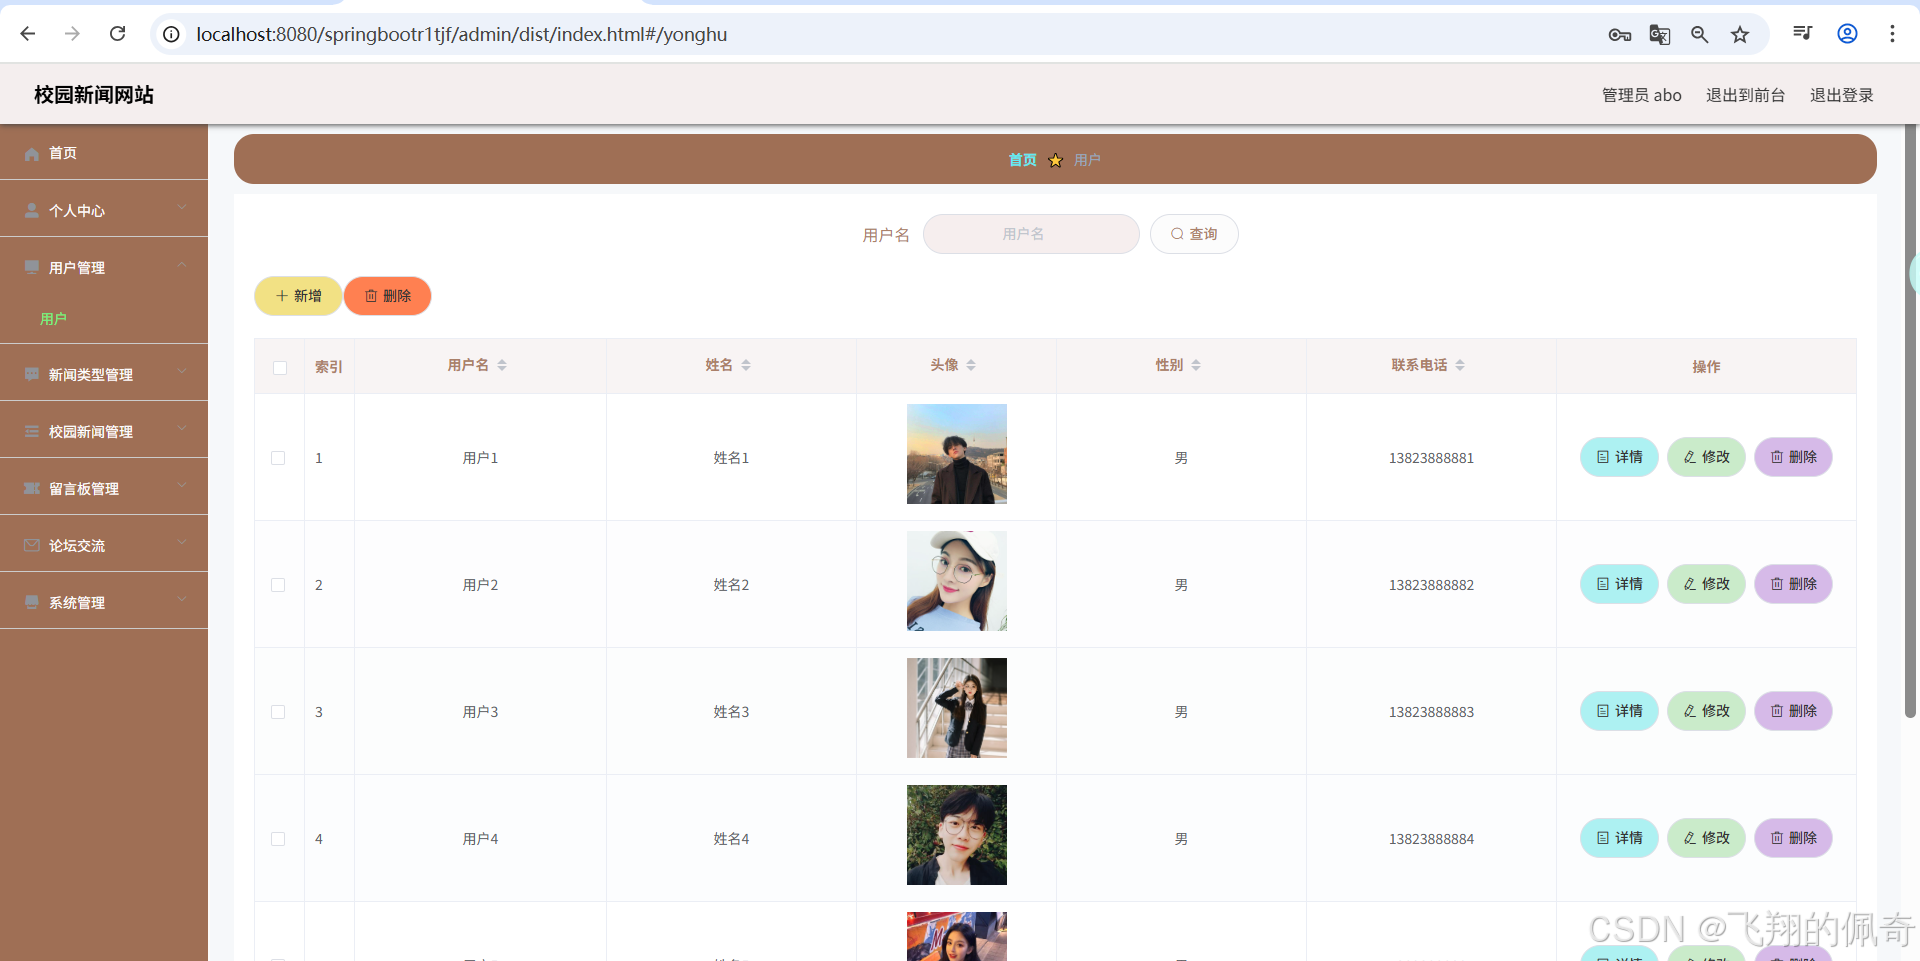Collapse 用户管理 sidebar menu
Image resolution: width=1920 pixels, height=961 pixels.
click(104, 267)
